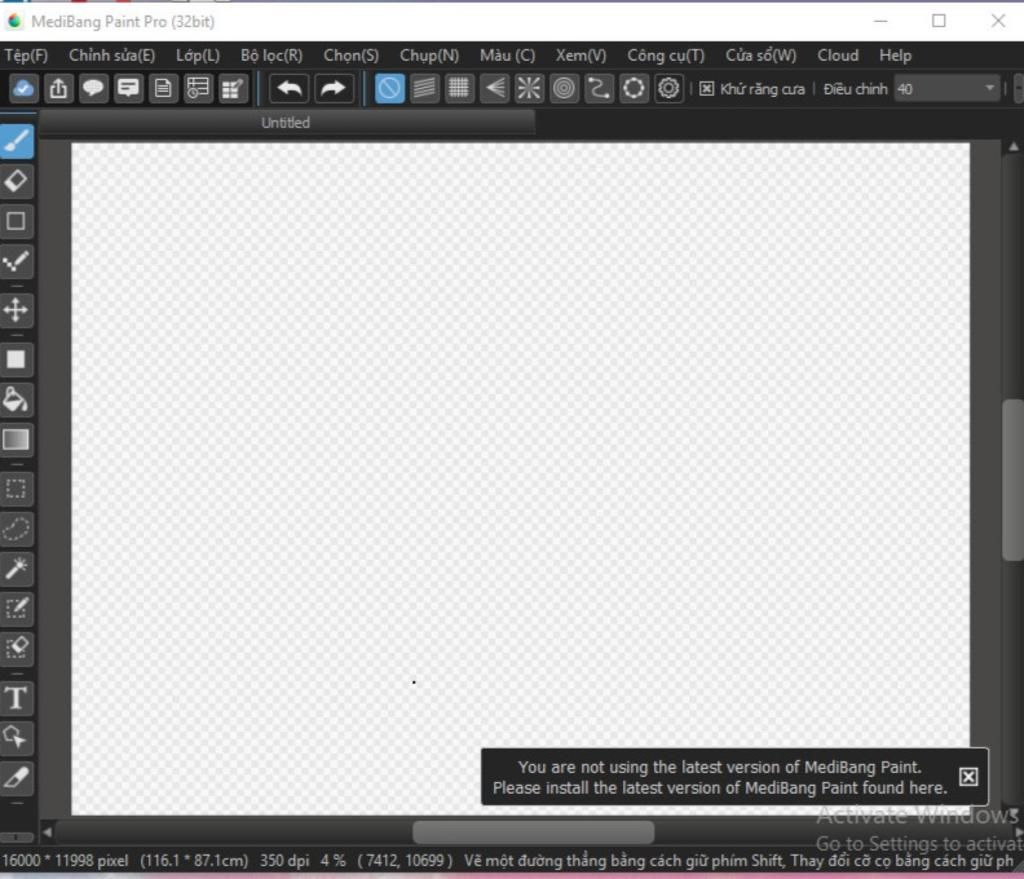Open the Chụp(N) menu
Screen dimensions: 1024x879
point(429,56)
